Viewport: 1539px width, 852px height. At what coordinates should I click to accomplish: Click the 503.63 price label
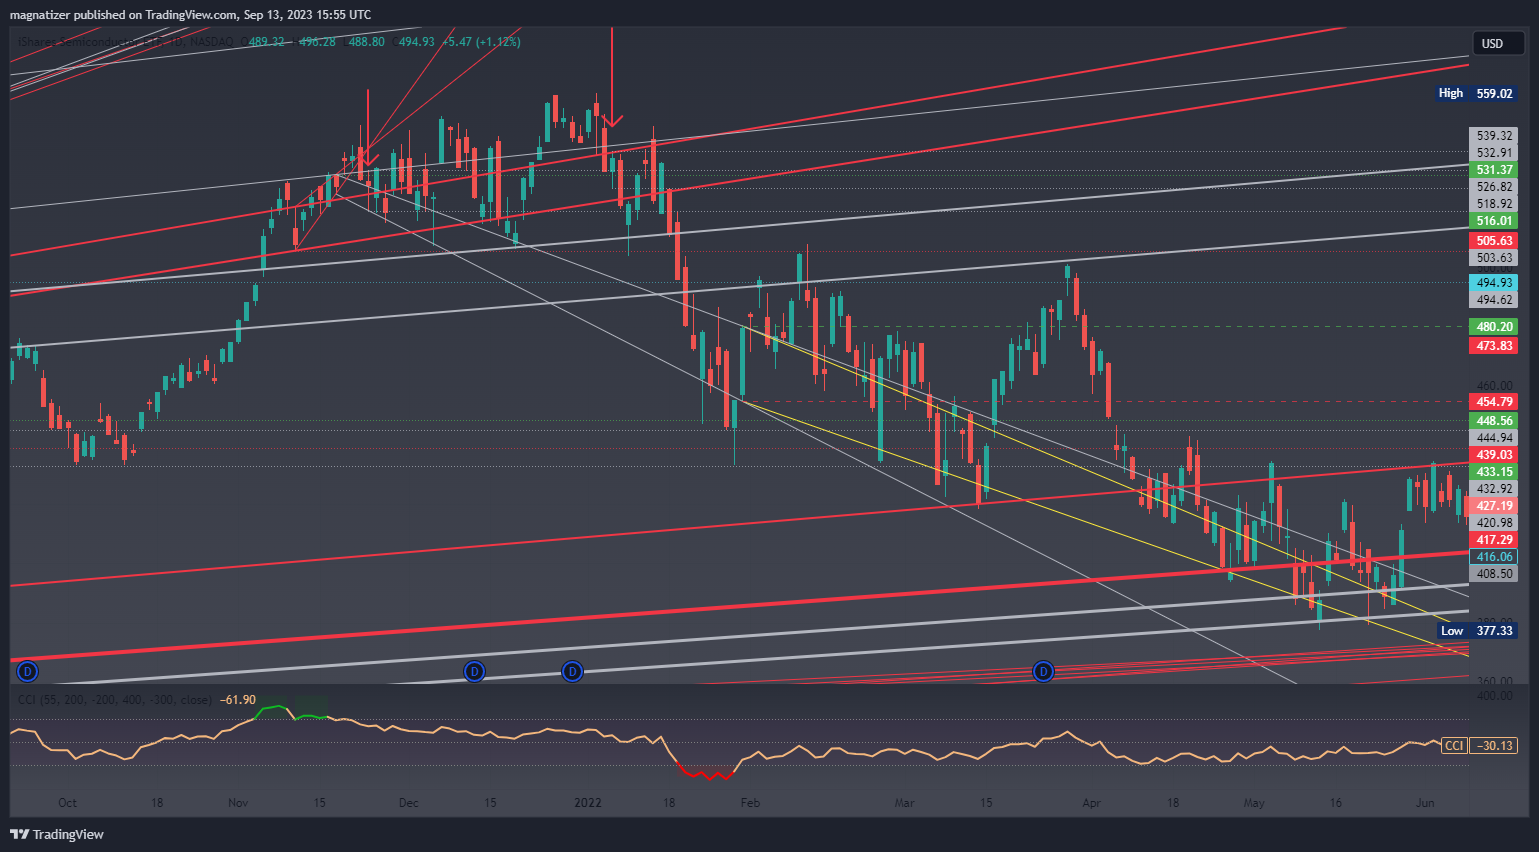point(1494,258)
